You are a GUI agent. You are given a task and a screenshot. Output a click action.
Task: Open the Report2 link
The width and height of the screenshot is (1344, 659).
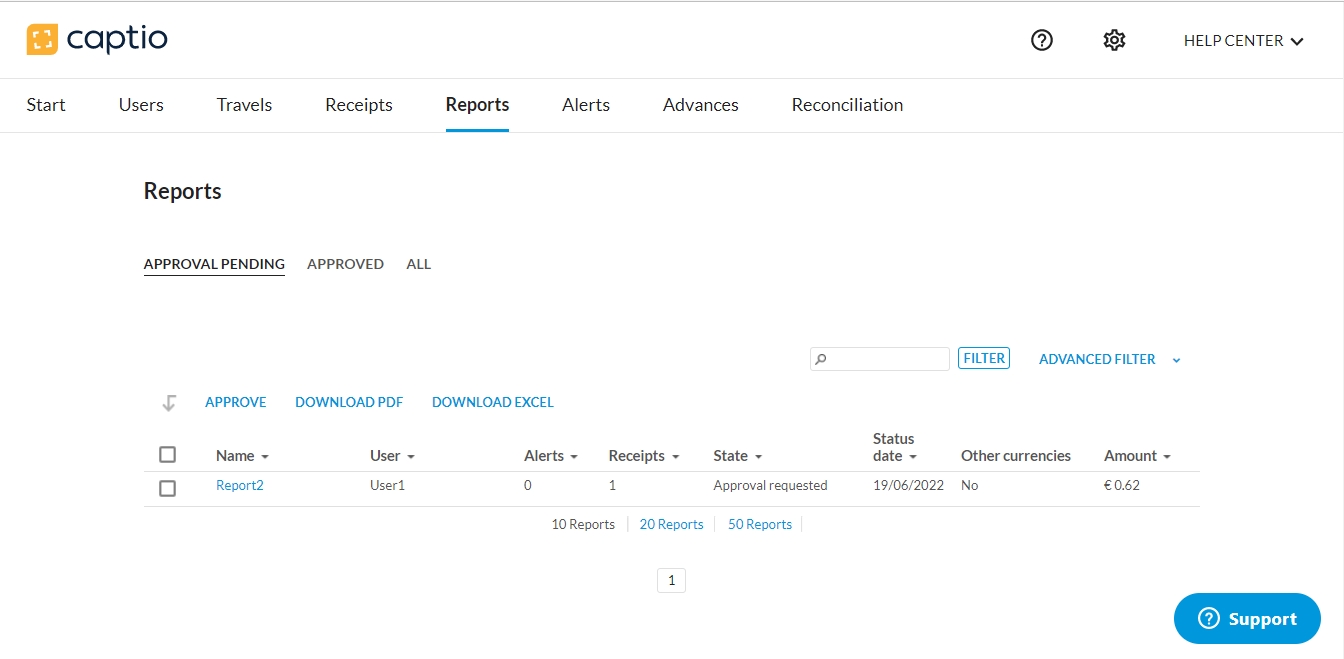coord(239,486)
